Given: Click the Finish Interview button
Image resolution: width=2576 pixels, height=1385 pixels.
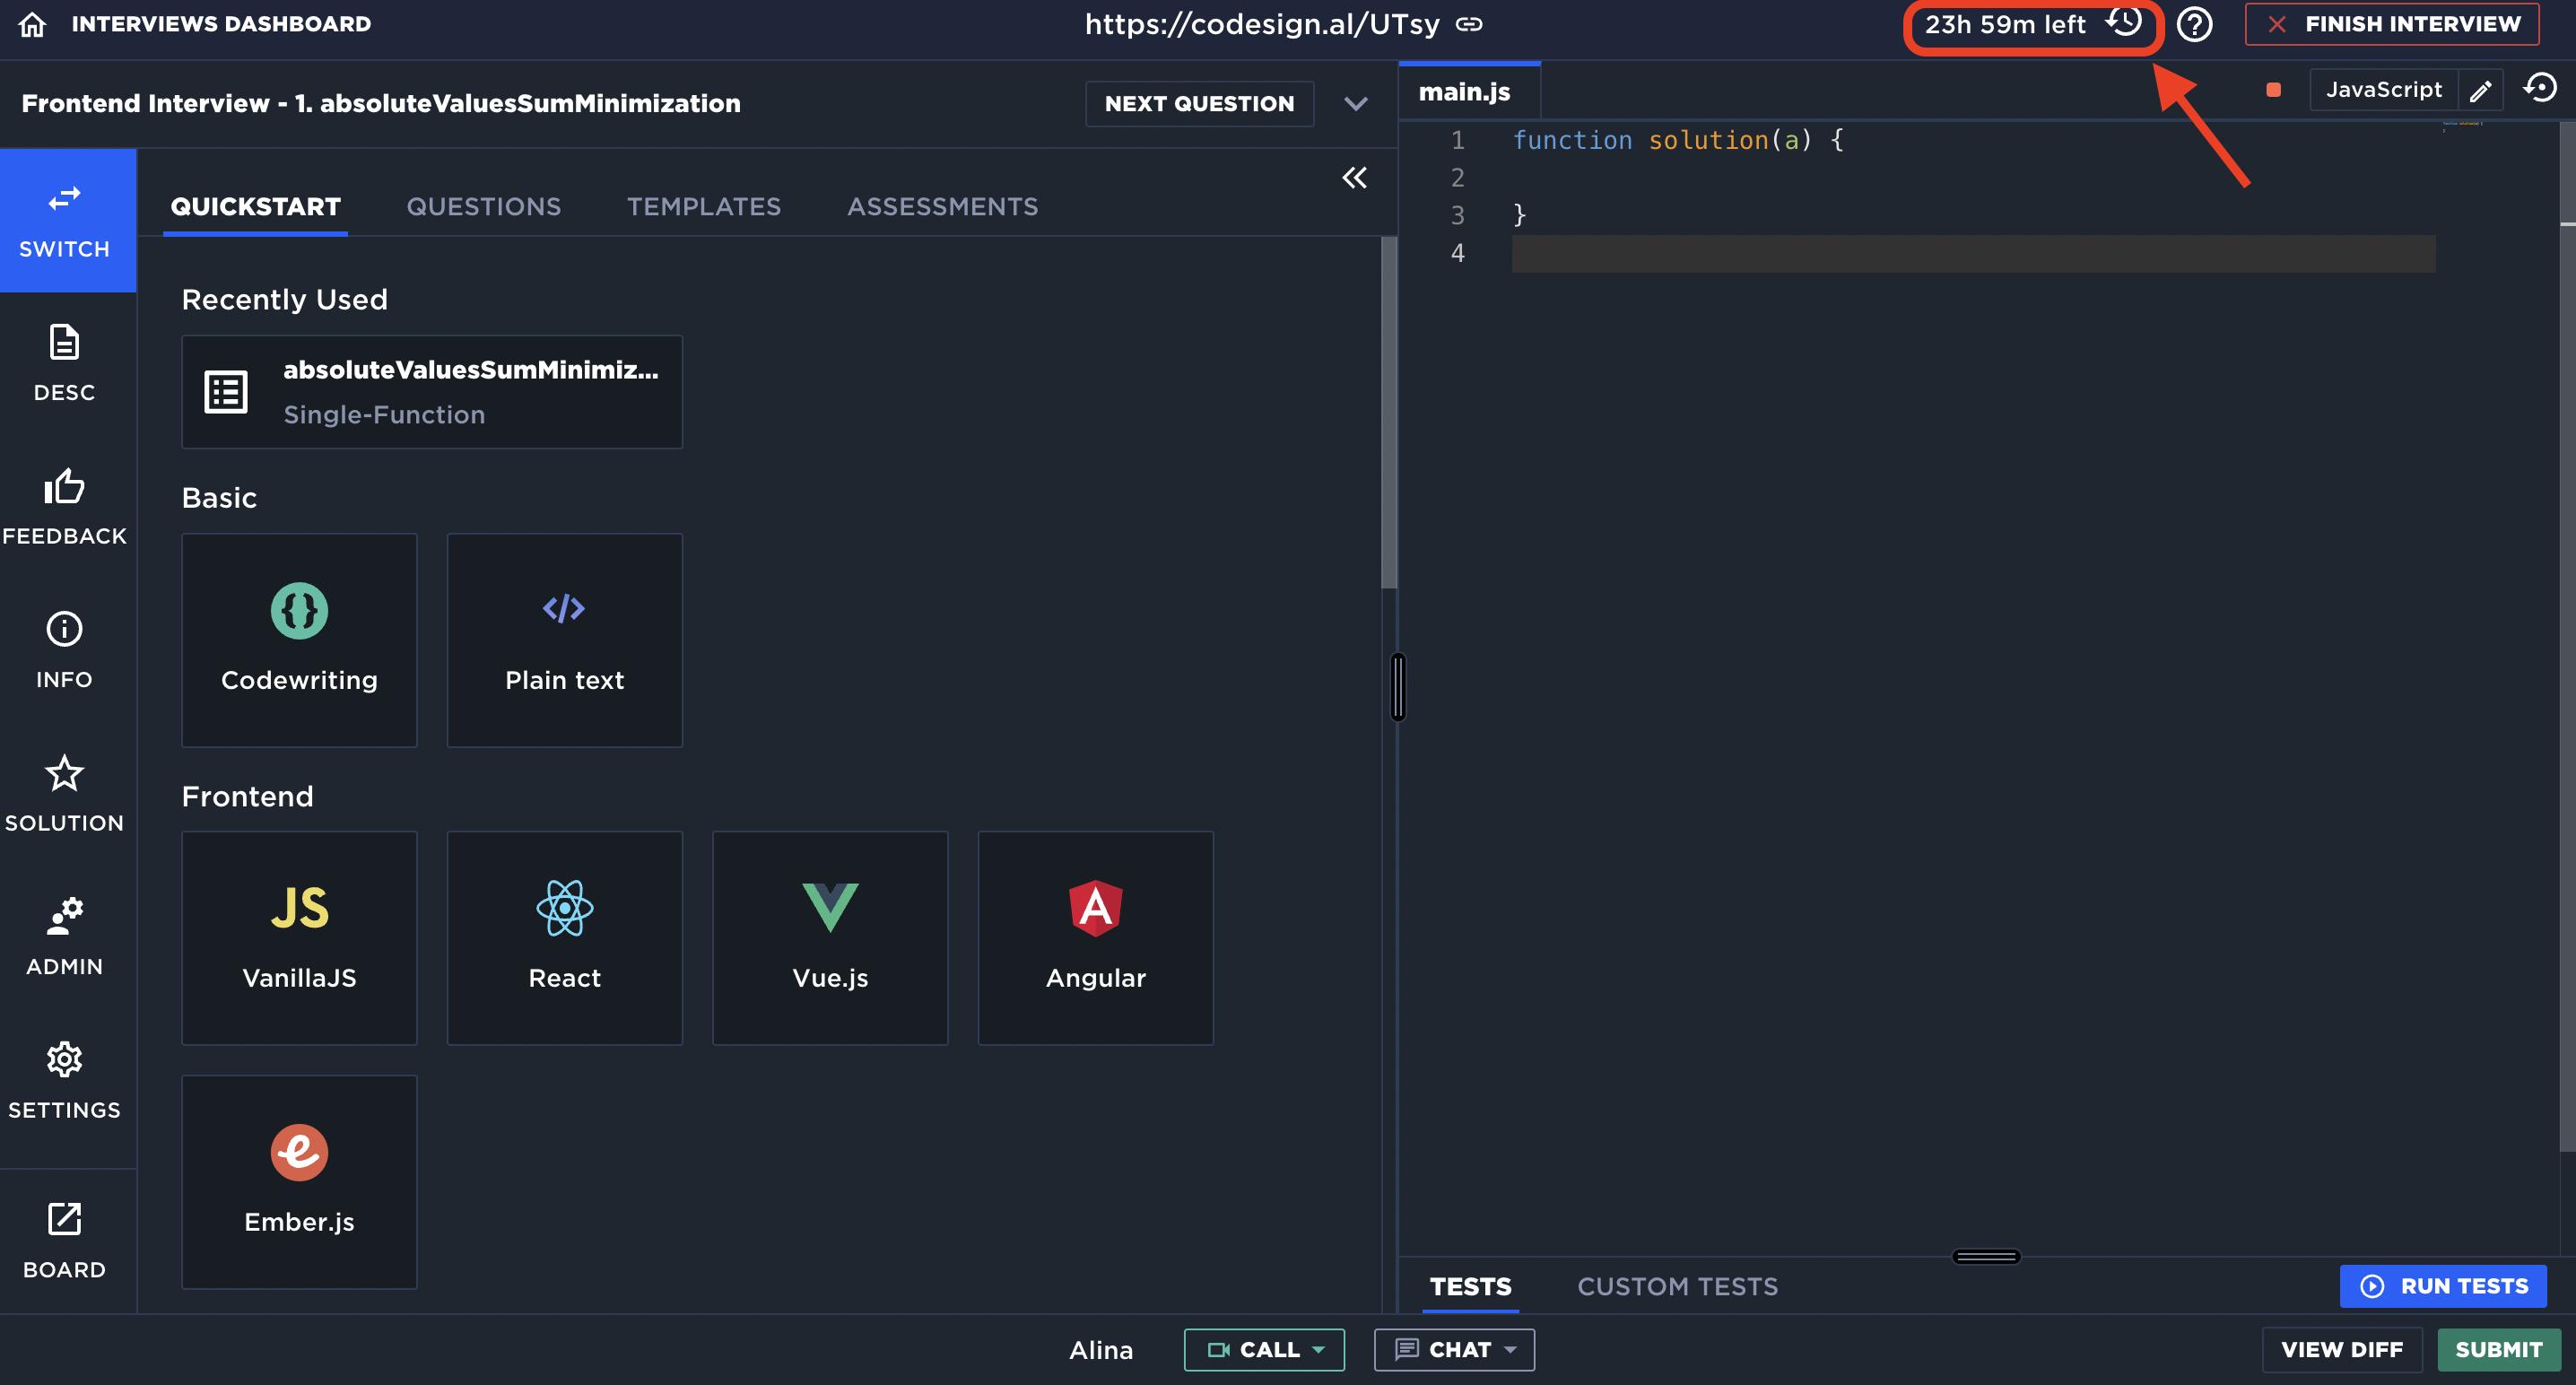Looking at the screenshot, I should (x=2391, y=24).
